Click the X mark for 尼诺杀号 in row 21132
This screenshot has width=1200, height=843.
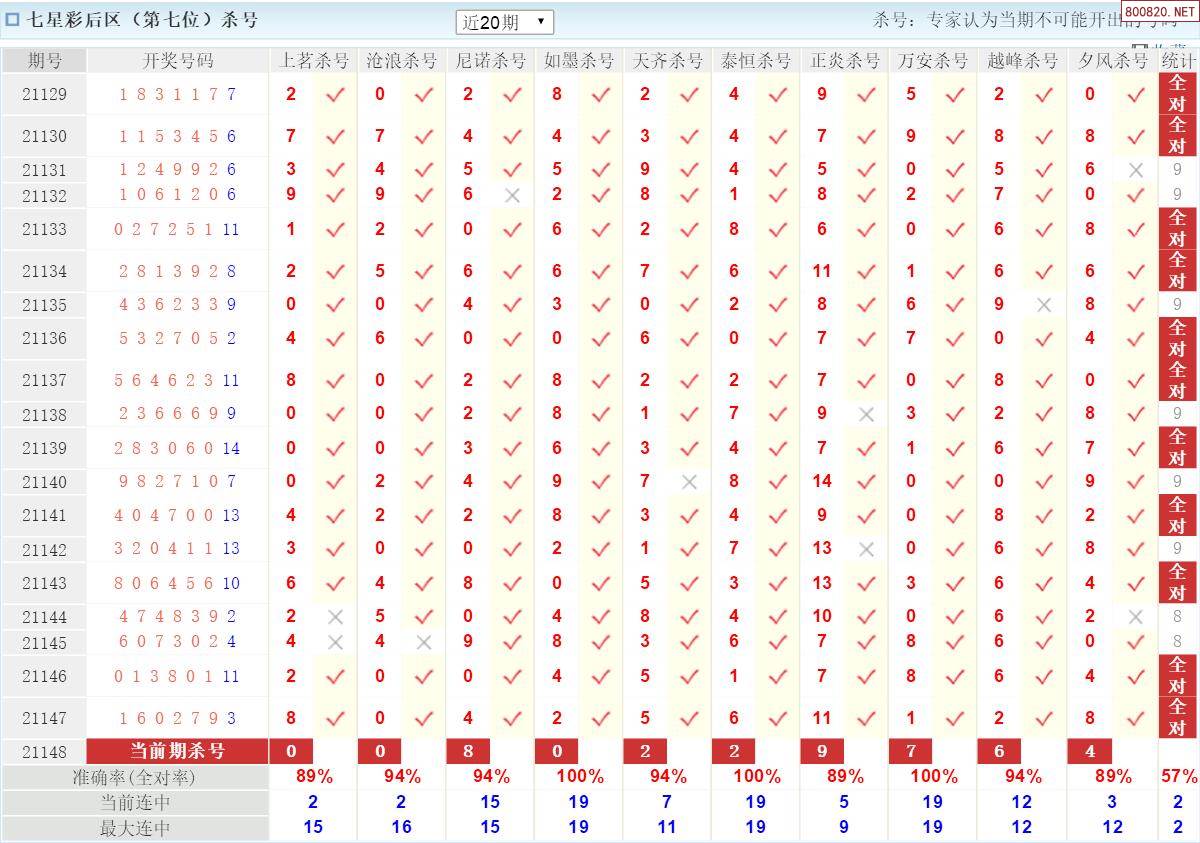pyautogui.click(x=513, y=195)
